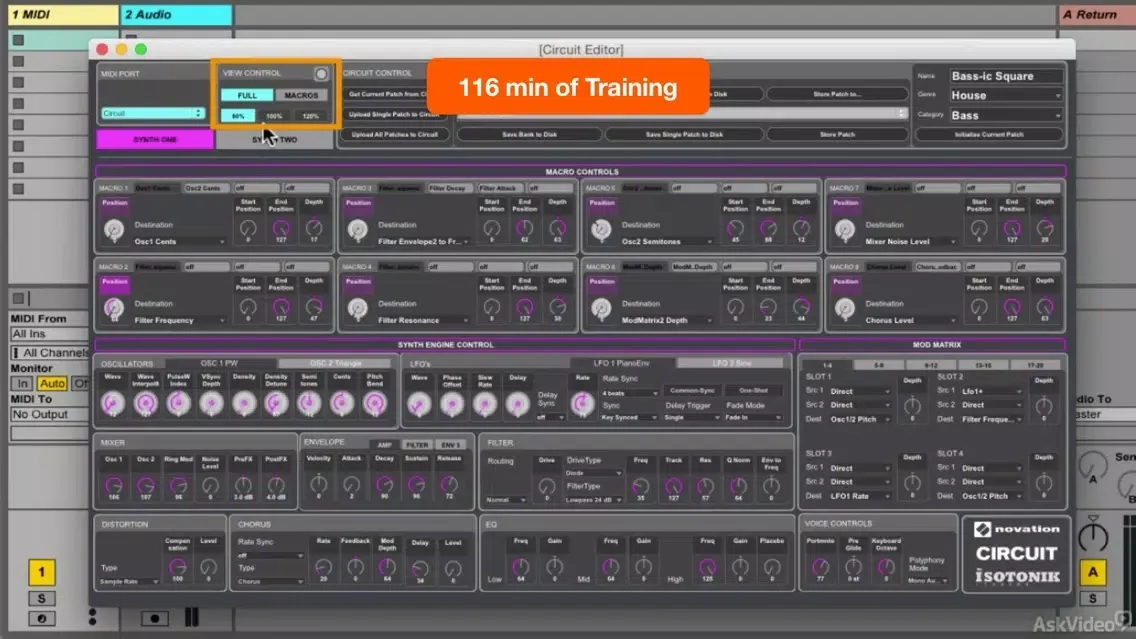Click the Macro 1 Position knob

114,230
